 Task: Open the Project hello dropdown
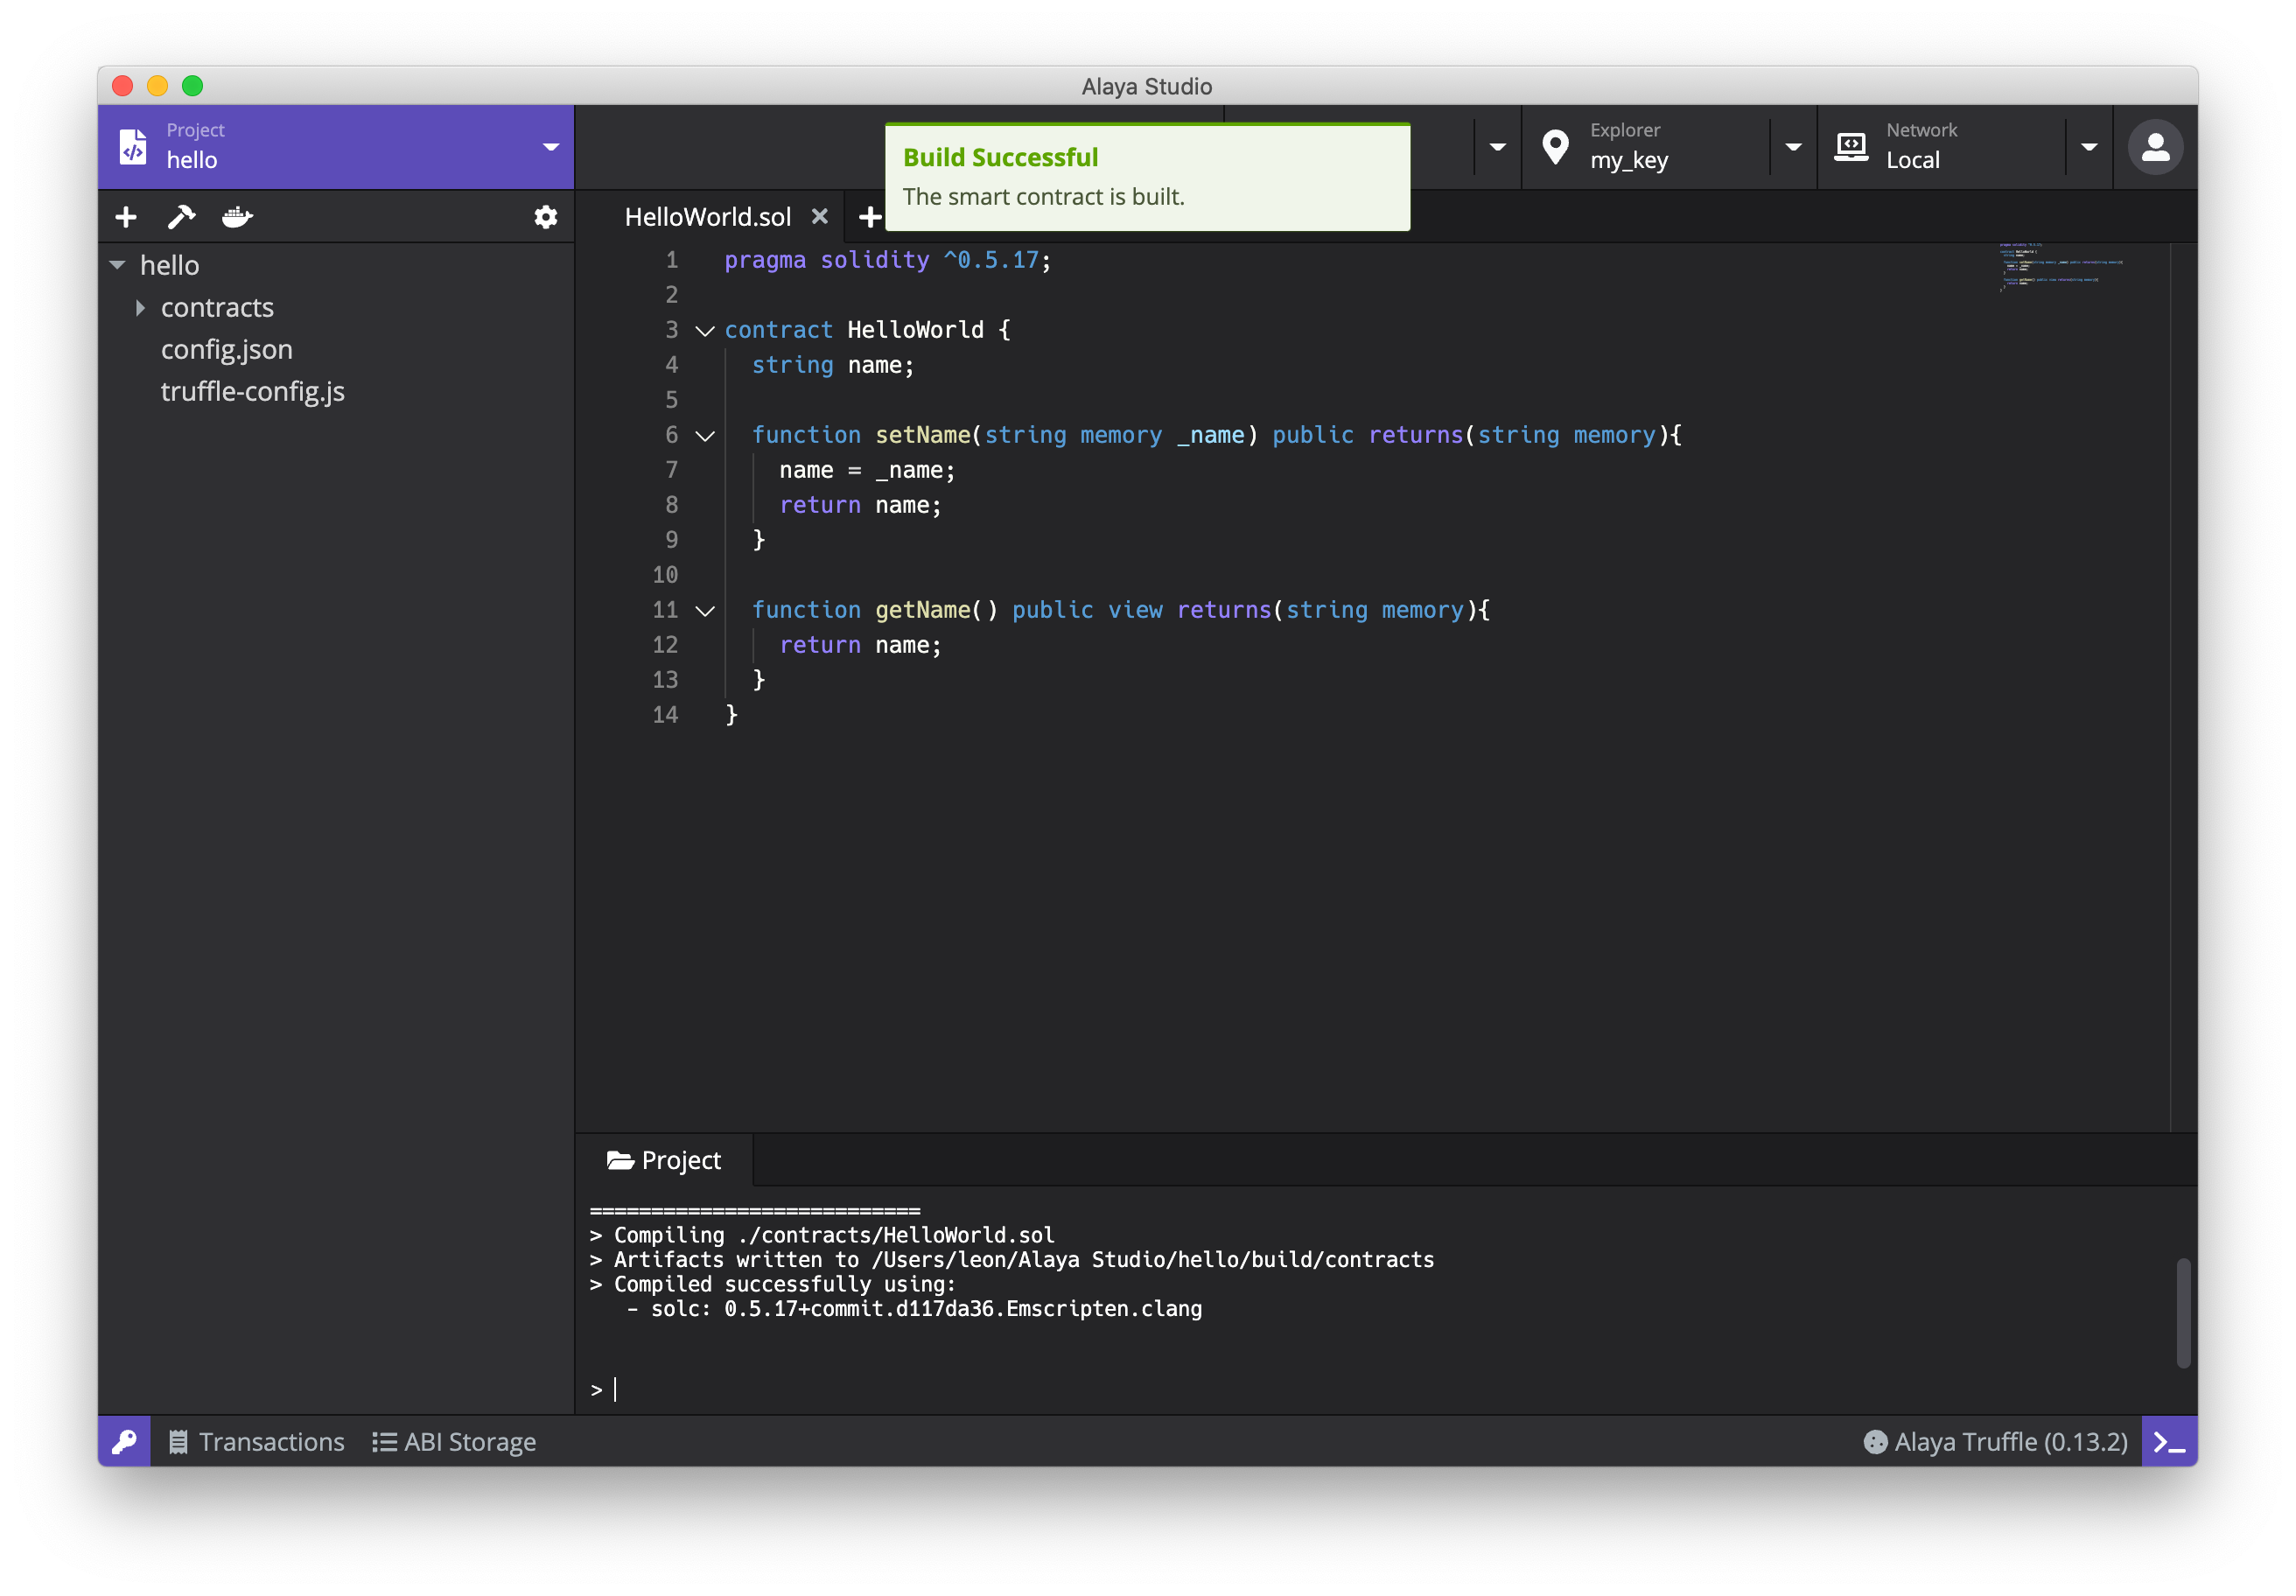point(550,147)
